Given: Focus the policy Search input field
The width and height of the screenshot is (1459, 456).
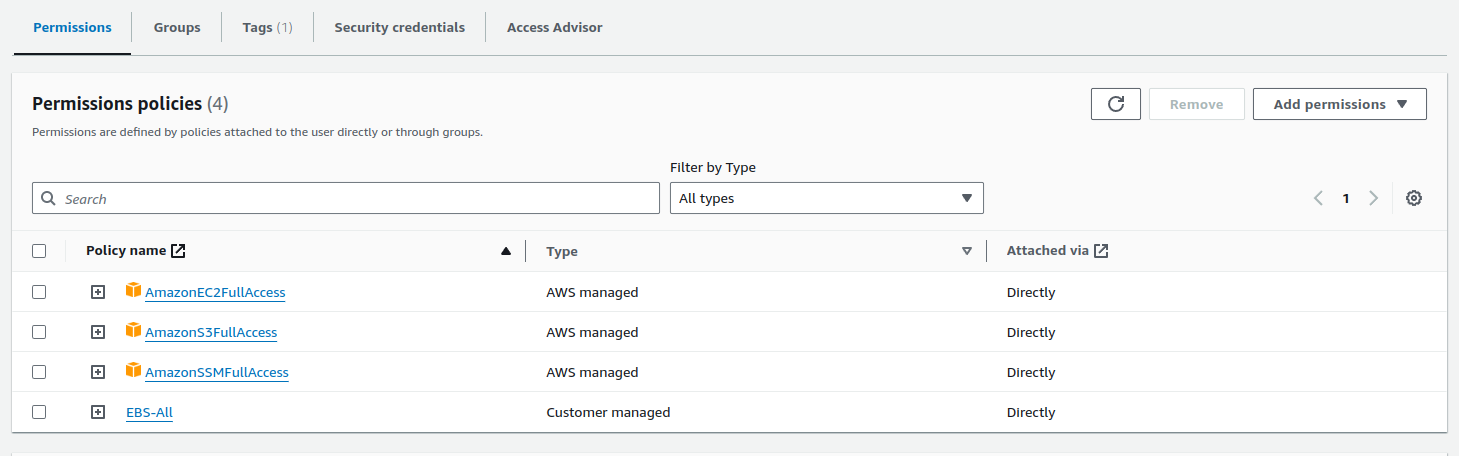Looking at the screenshot, I should point(346,198).
